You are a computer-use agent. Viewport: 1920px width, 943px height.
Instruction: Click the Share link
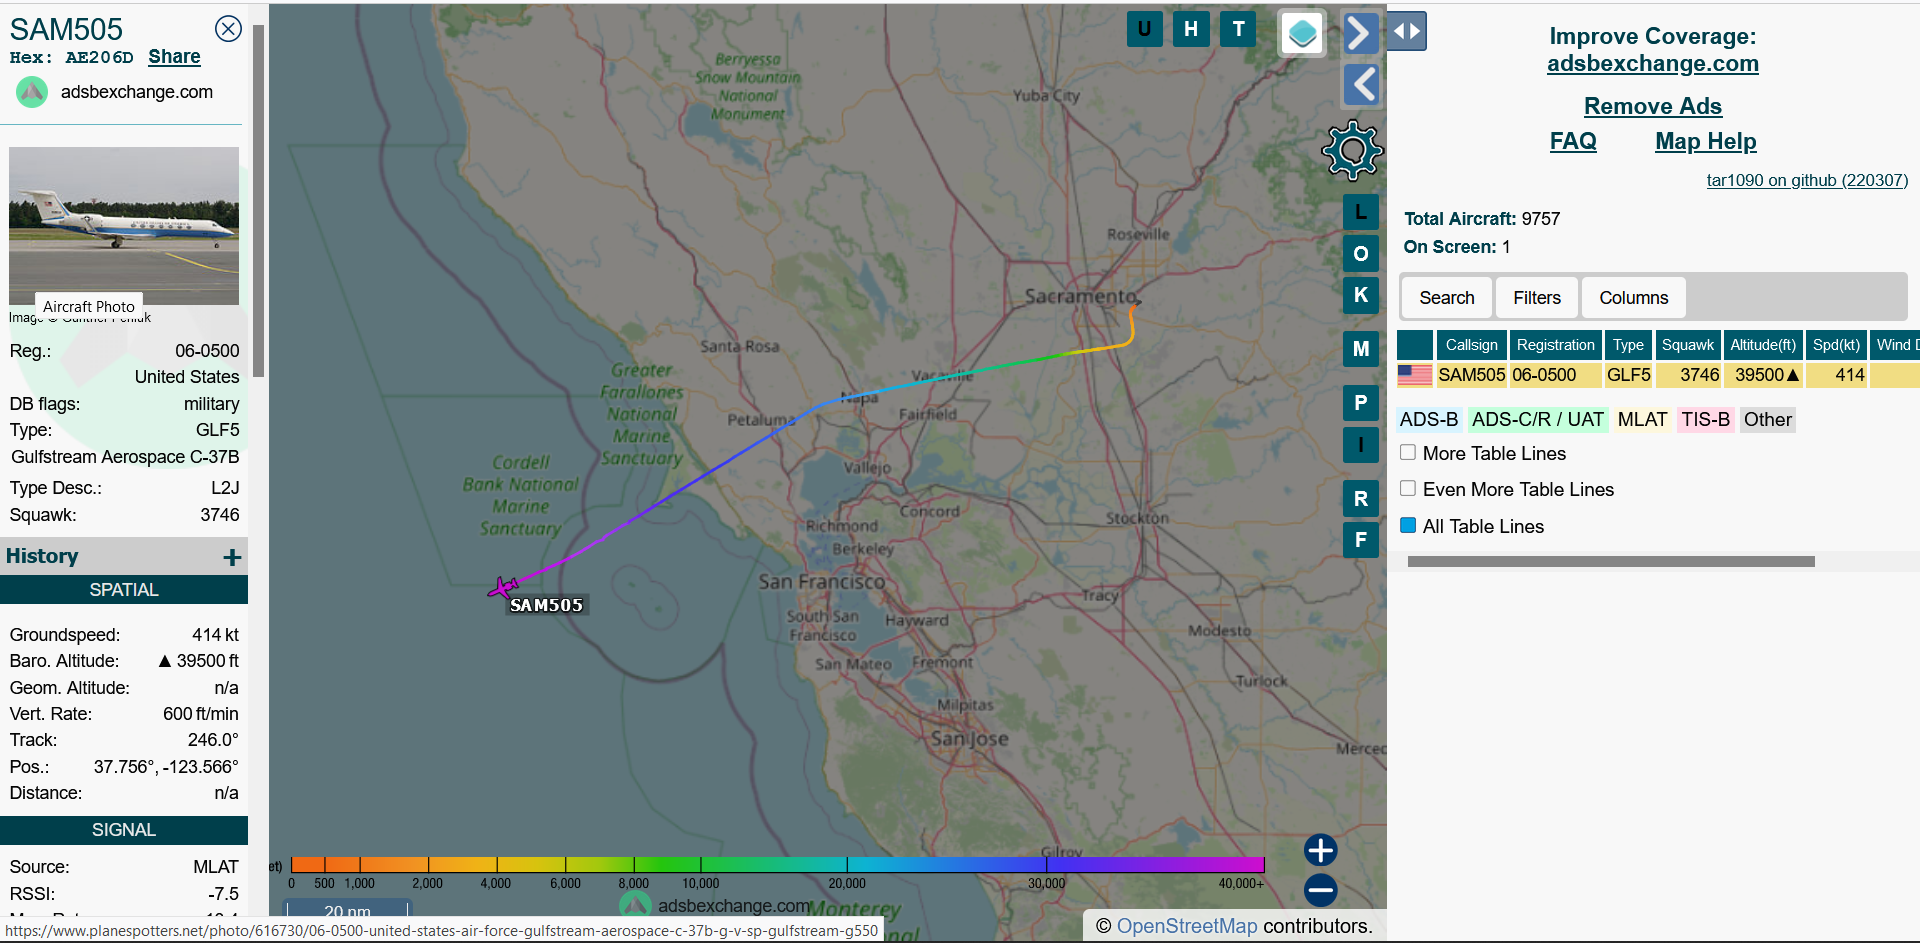(x=174, y=57)
